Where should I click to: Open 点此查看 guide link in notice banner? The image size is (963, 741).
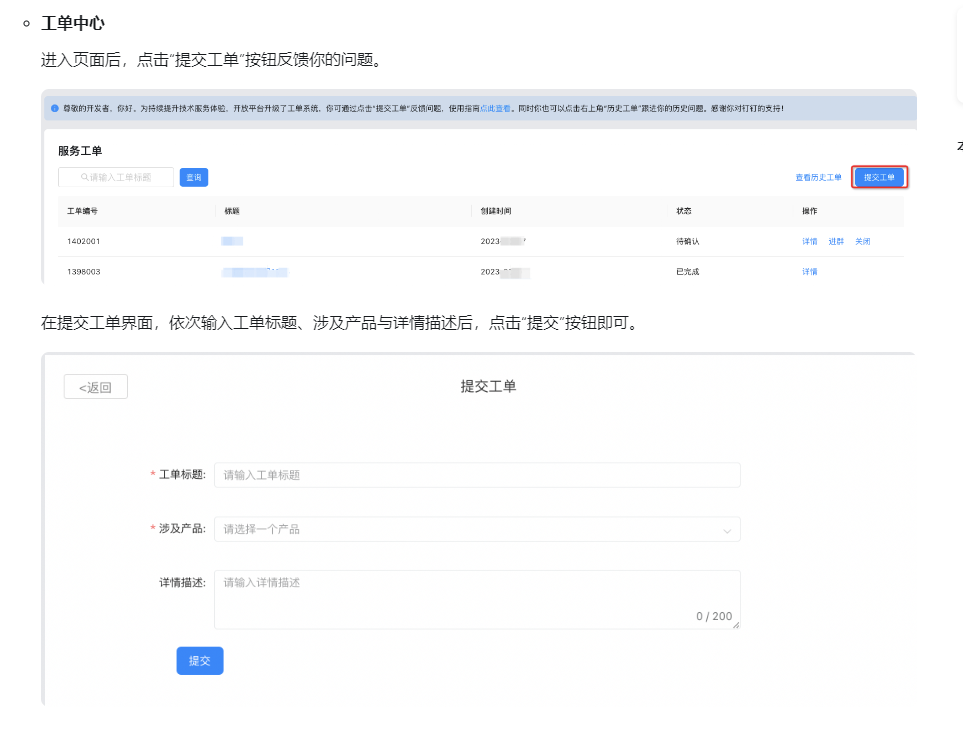point(495,109)
